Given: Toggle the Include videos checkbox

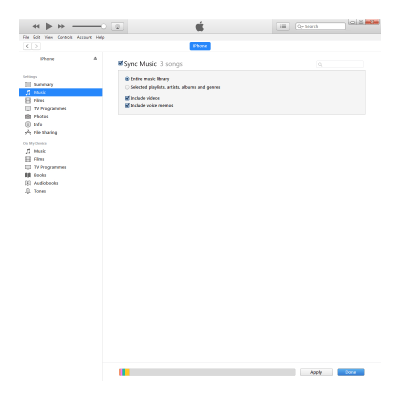Looking at the screenshot, I should point(127,98).
